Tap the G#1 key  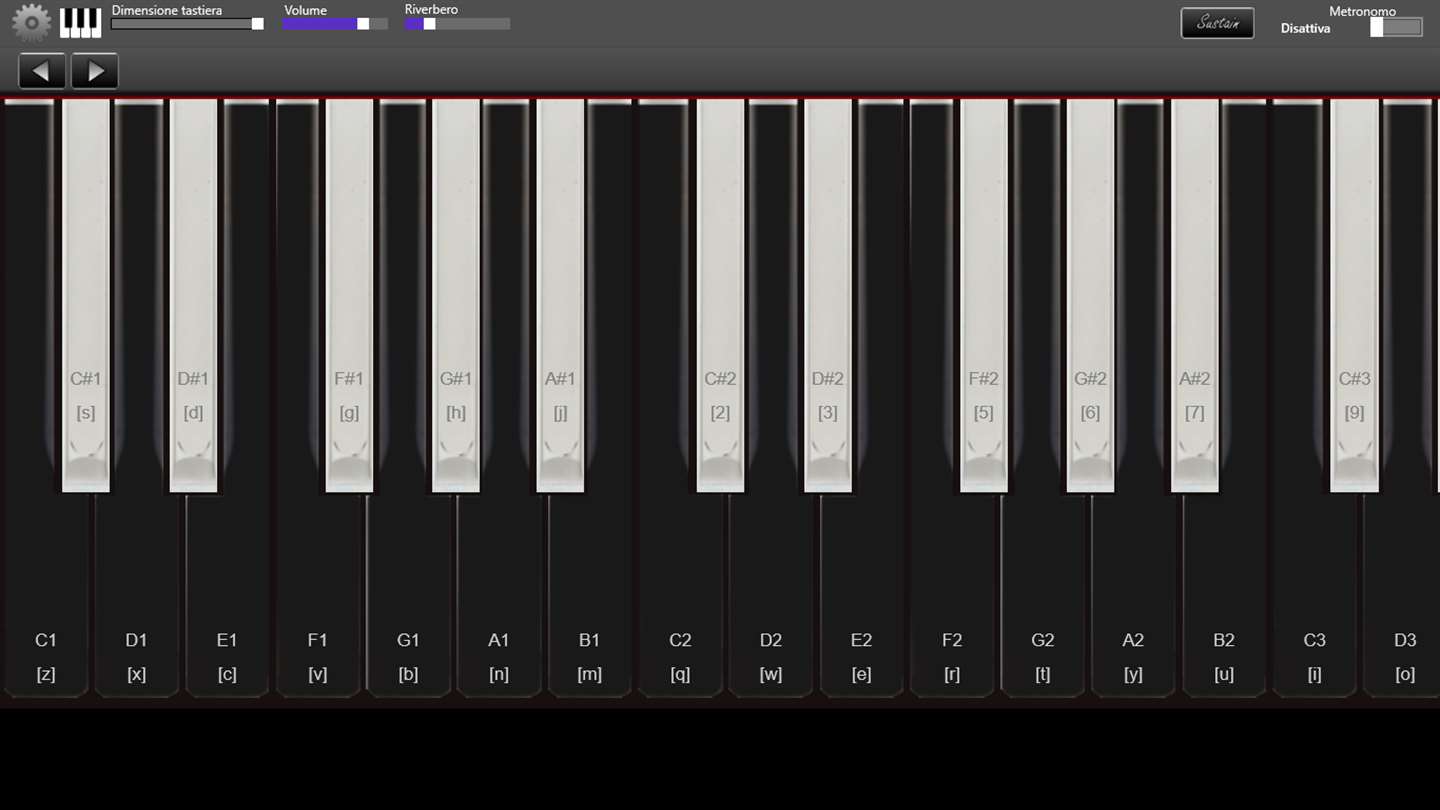pyautogui.click(x=456, y=295)
